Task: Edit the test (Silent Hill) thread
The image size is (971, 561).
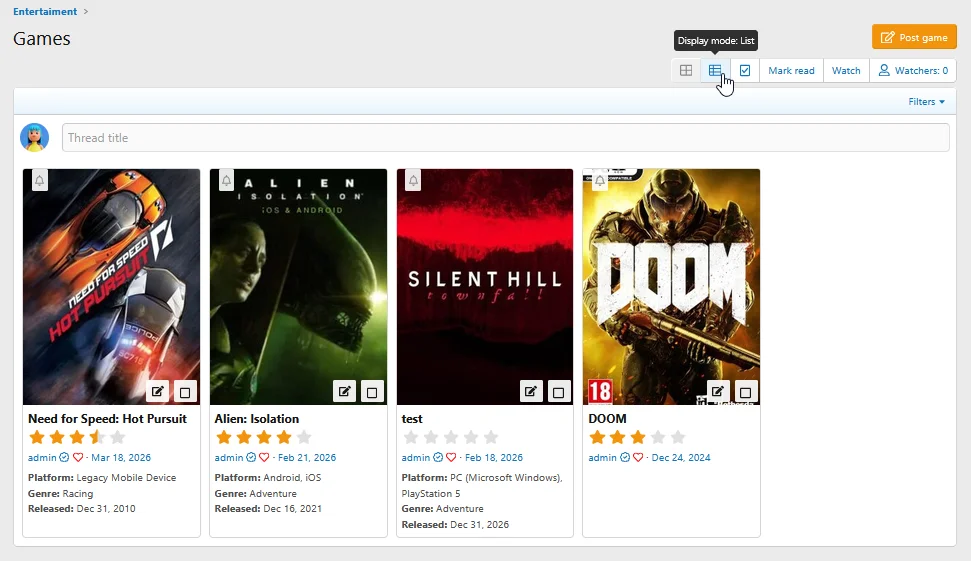Action: [x=531, y=391]
